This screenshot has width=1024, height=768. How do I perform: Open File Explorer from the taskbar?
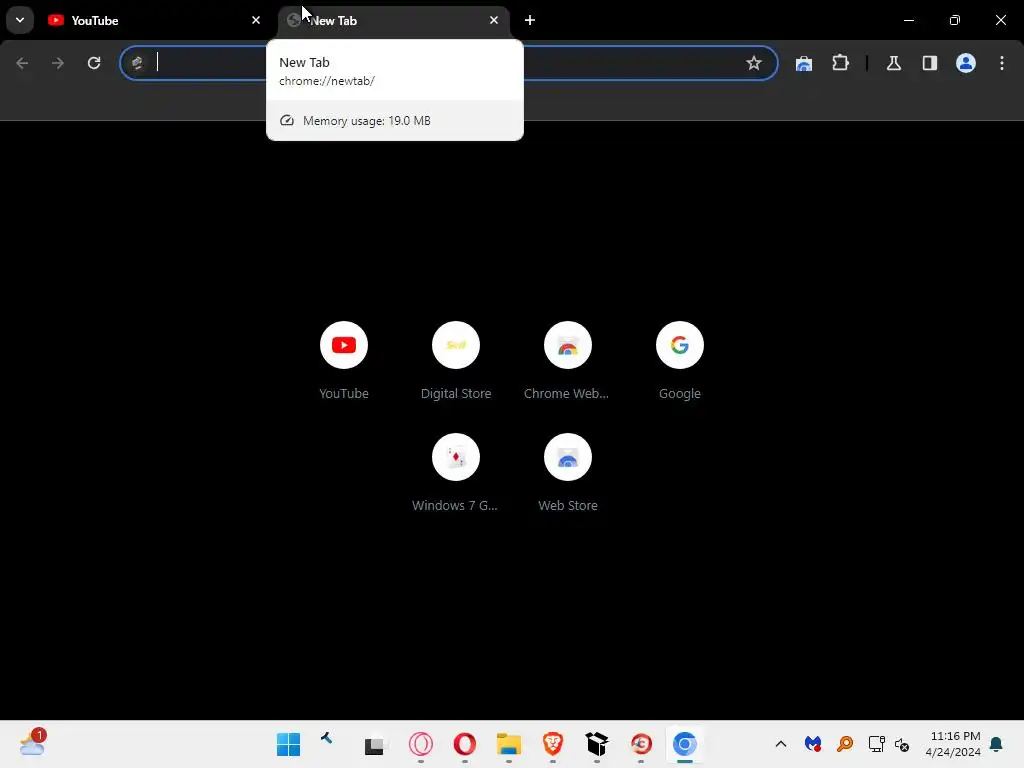coord(508,744)
